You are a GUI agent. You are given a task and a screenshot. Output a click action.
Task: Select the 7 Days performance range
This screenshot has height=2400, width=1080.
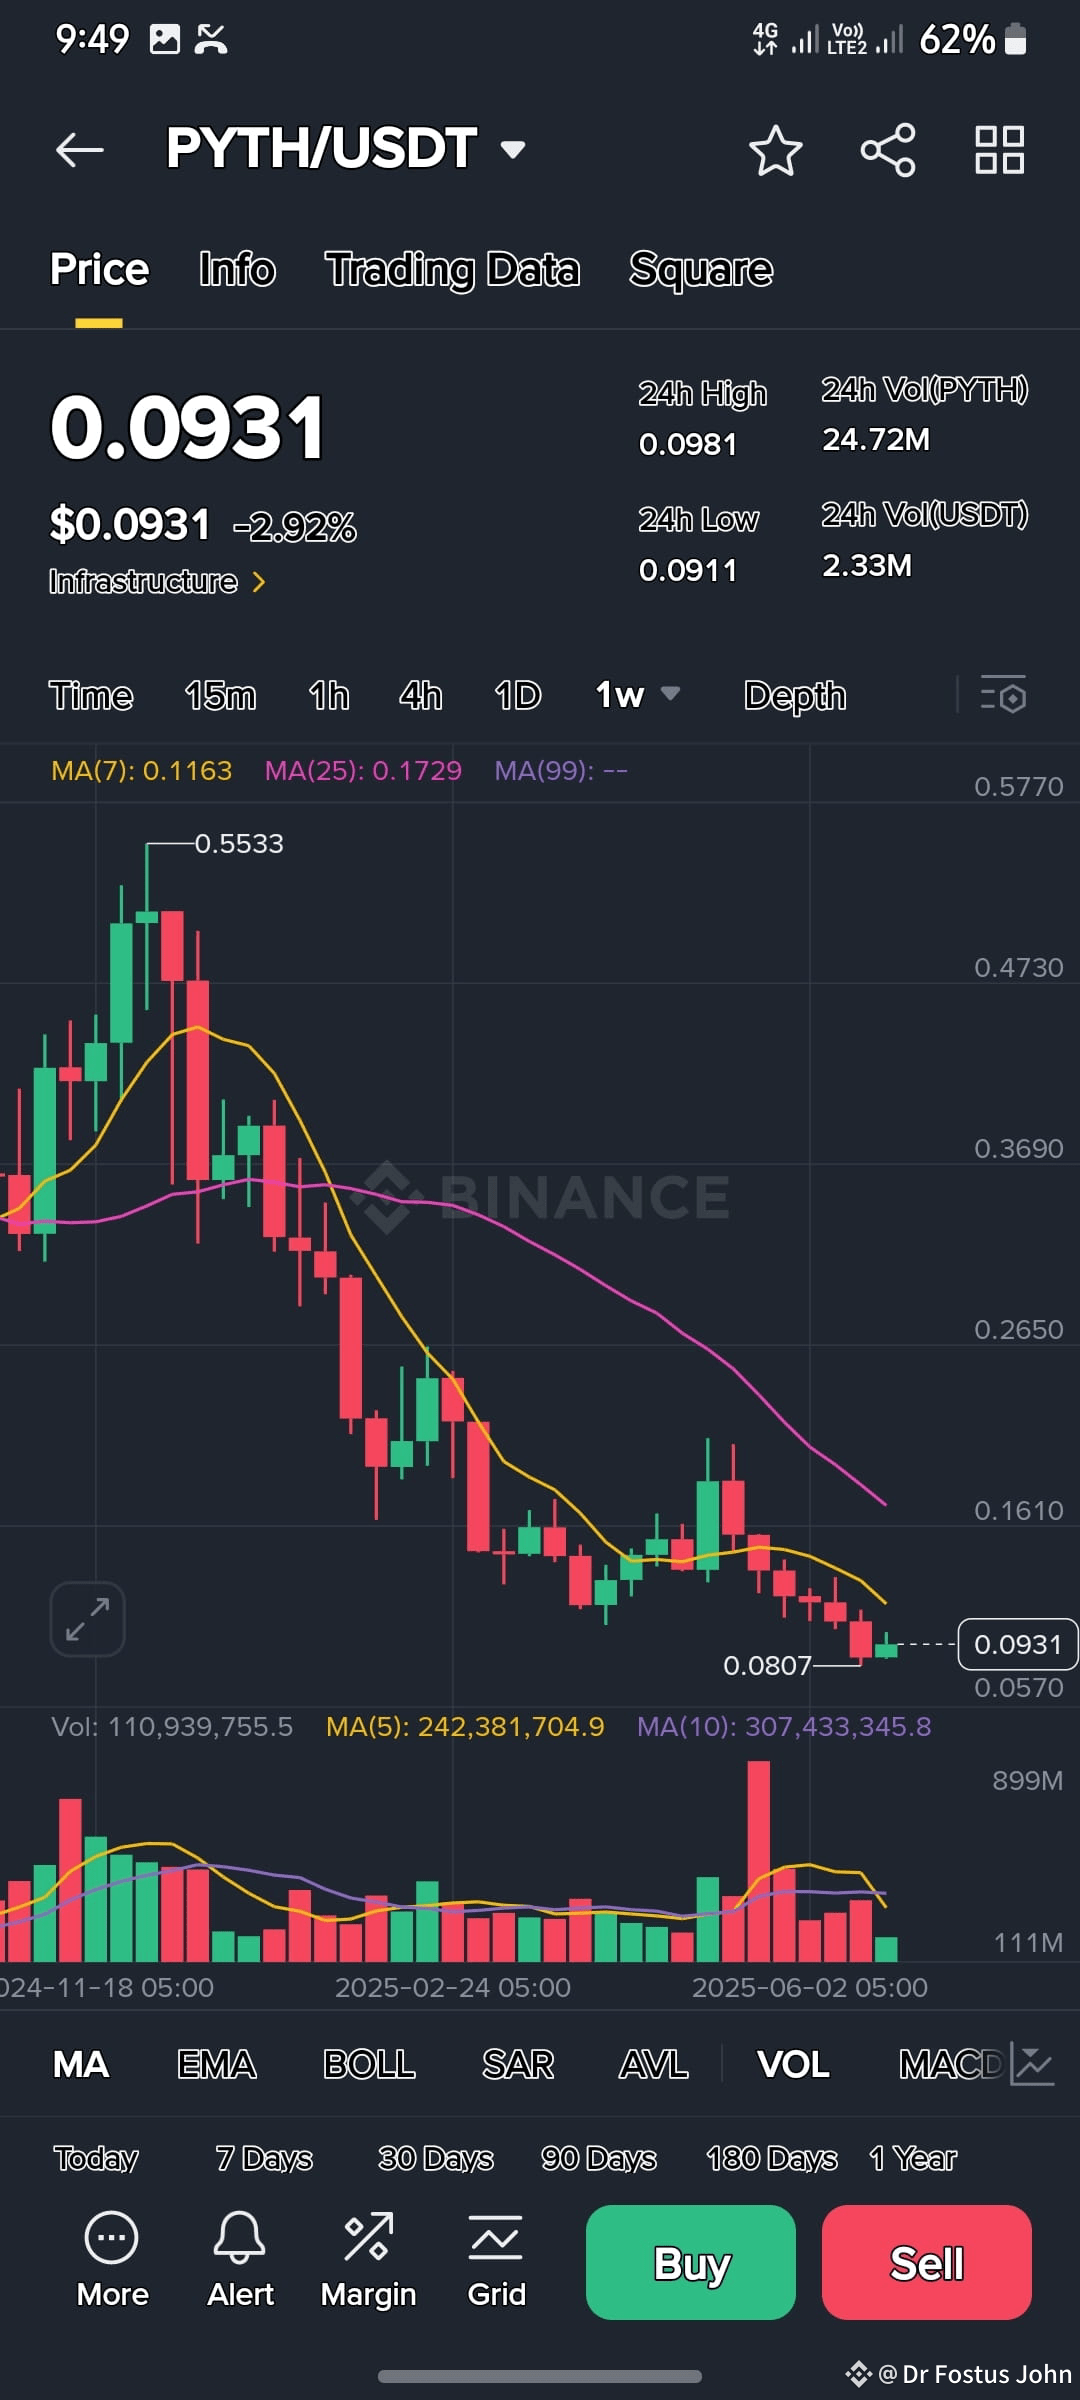point(264,2158)
